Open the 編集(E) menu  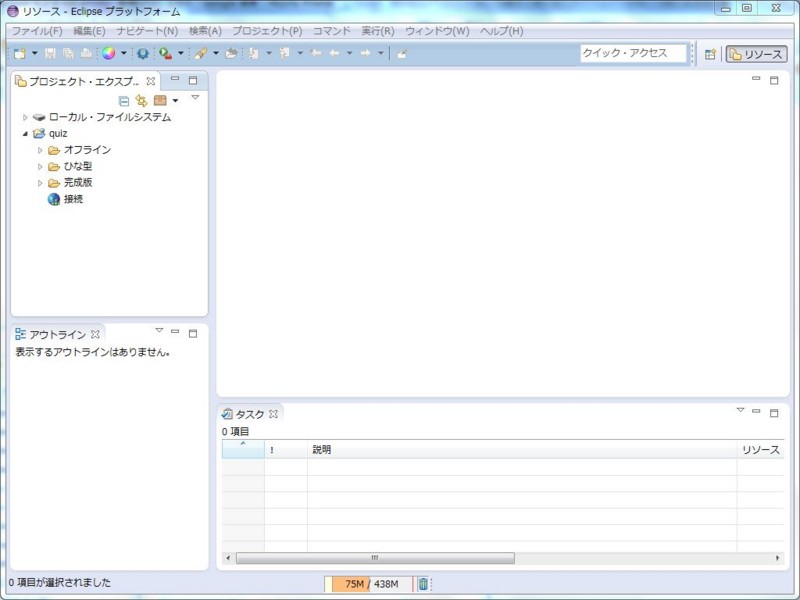(x=89, y=31)
